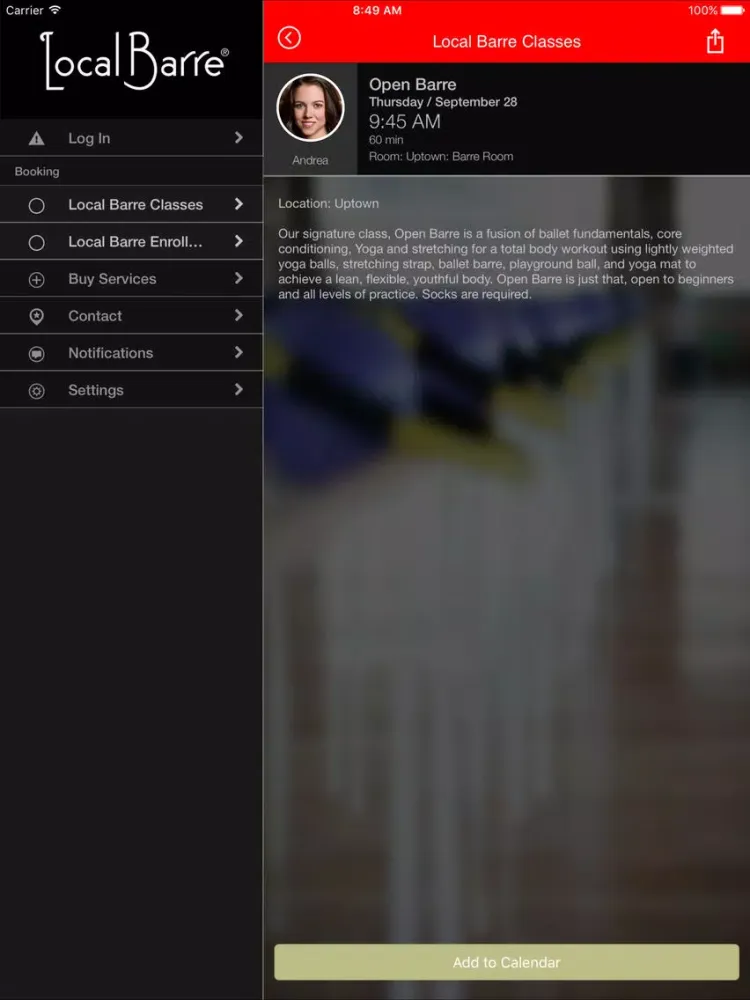Tap the Wi-Fi icon in status bar
750x1000 pixels.
(55, 10)
